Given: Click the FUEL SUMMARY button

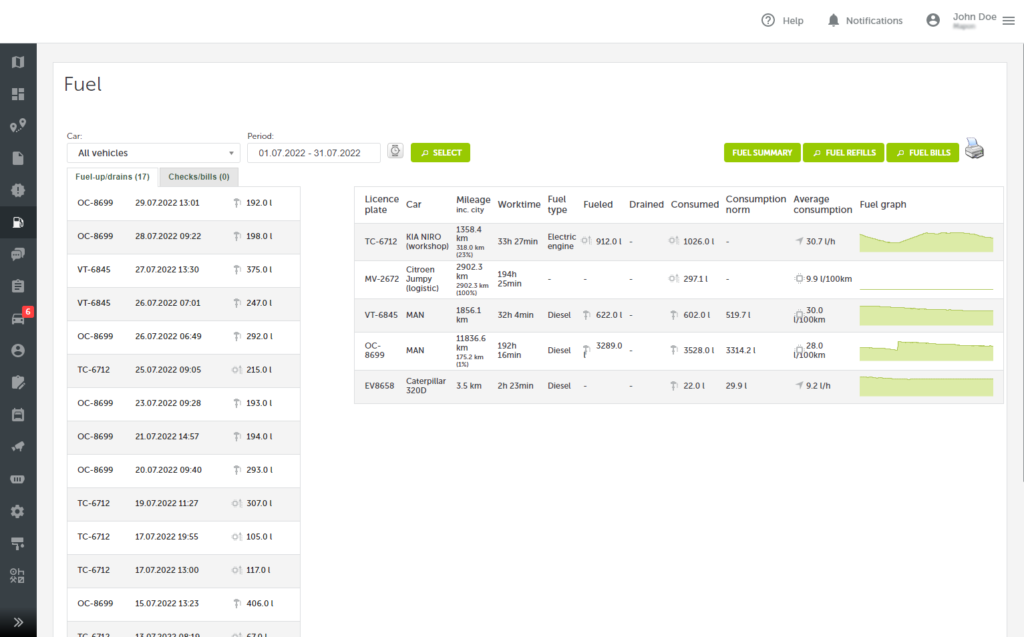Looking at the screenshot, I should [x=762, y=153].
